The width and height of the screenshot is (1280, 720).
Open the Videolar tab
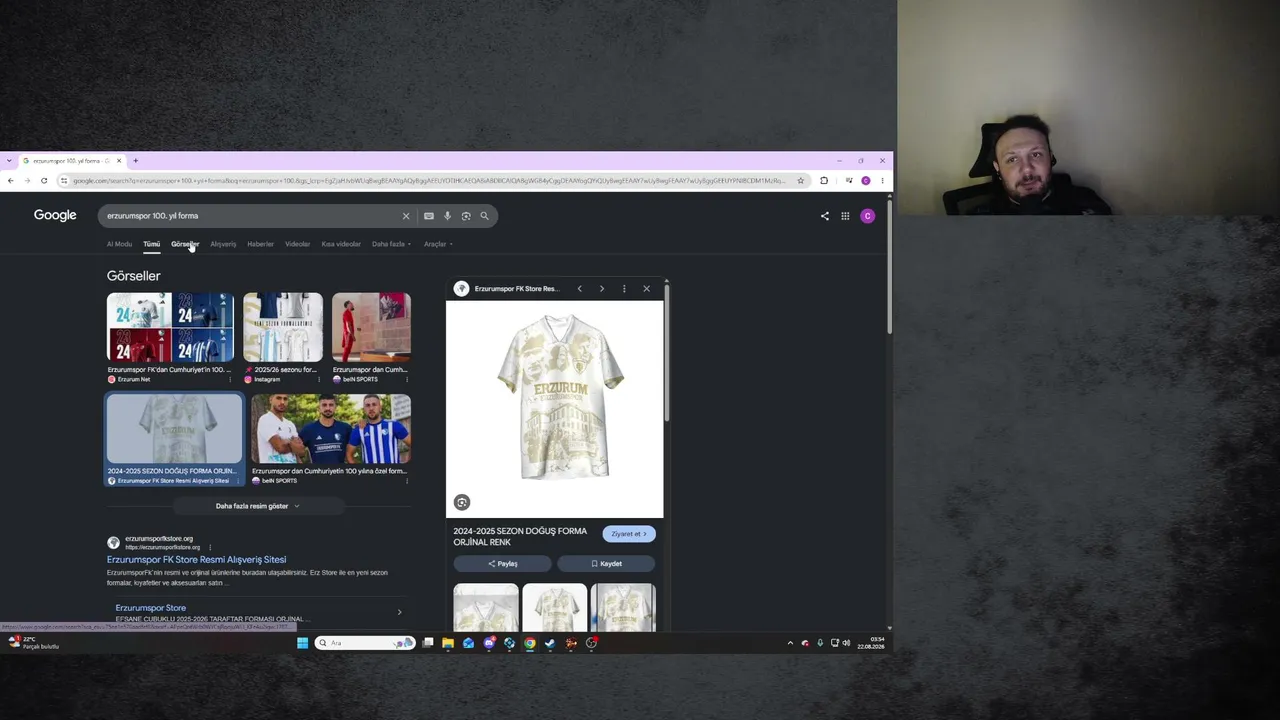pyautogui.click(x=297, y=244)
